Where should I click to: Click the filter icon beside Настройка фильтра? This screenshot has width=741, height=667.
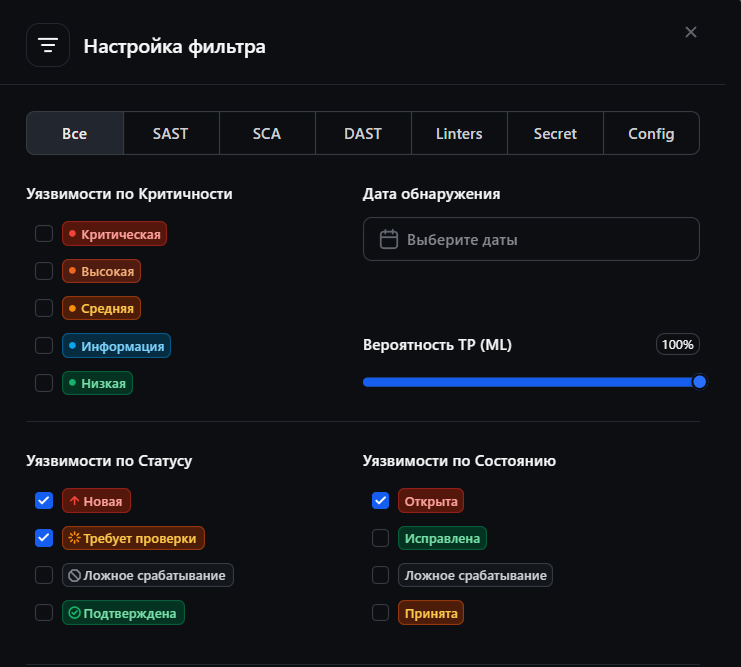pyautogui.click(x=48, y=45)
